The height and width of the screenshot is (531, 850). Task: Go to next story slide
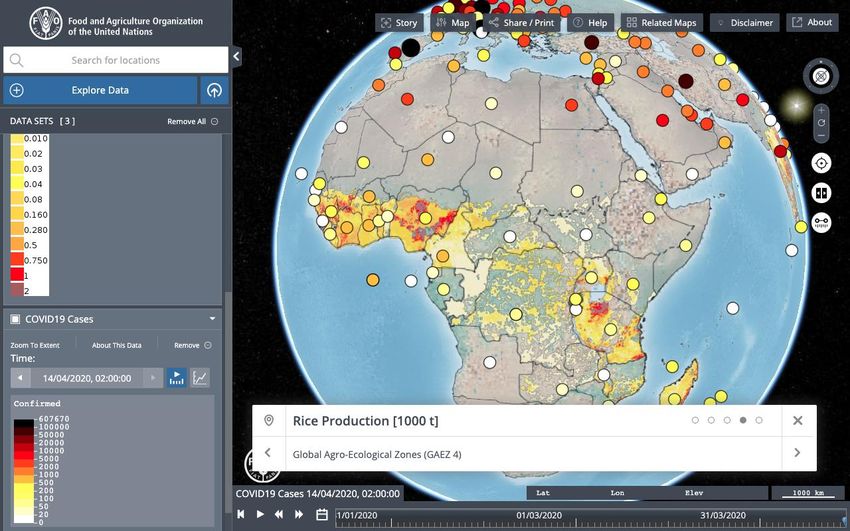[x=797, y=453]
